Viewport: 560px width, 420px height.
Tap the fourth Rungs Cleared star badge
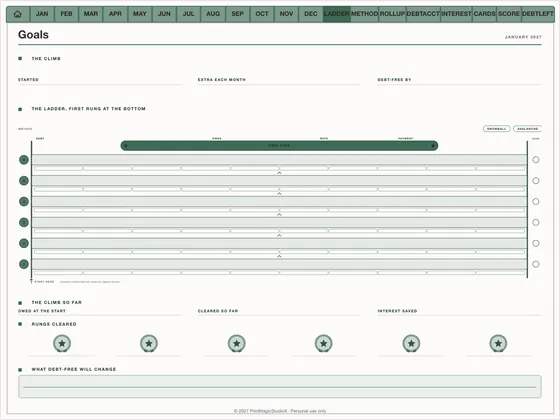pos(324,343)
